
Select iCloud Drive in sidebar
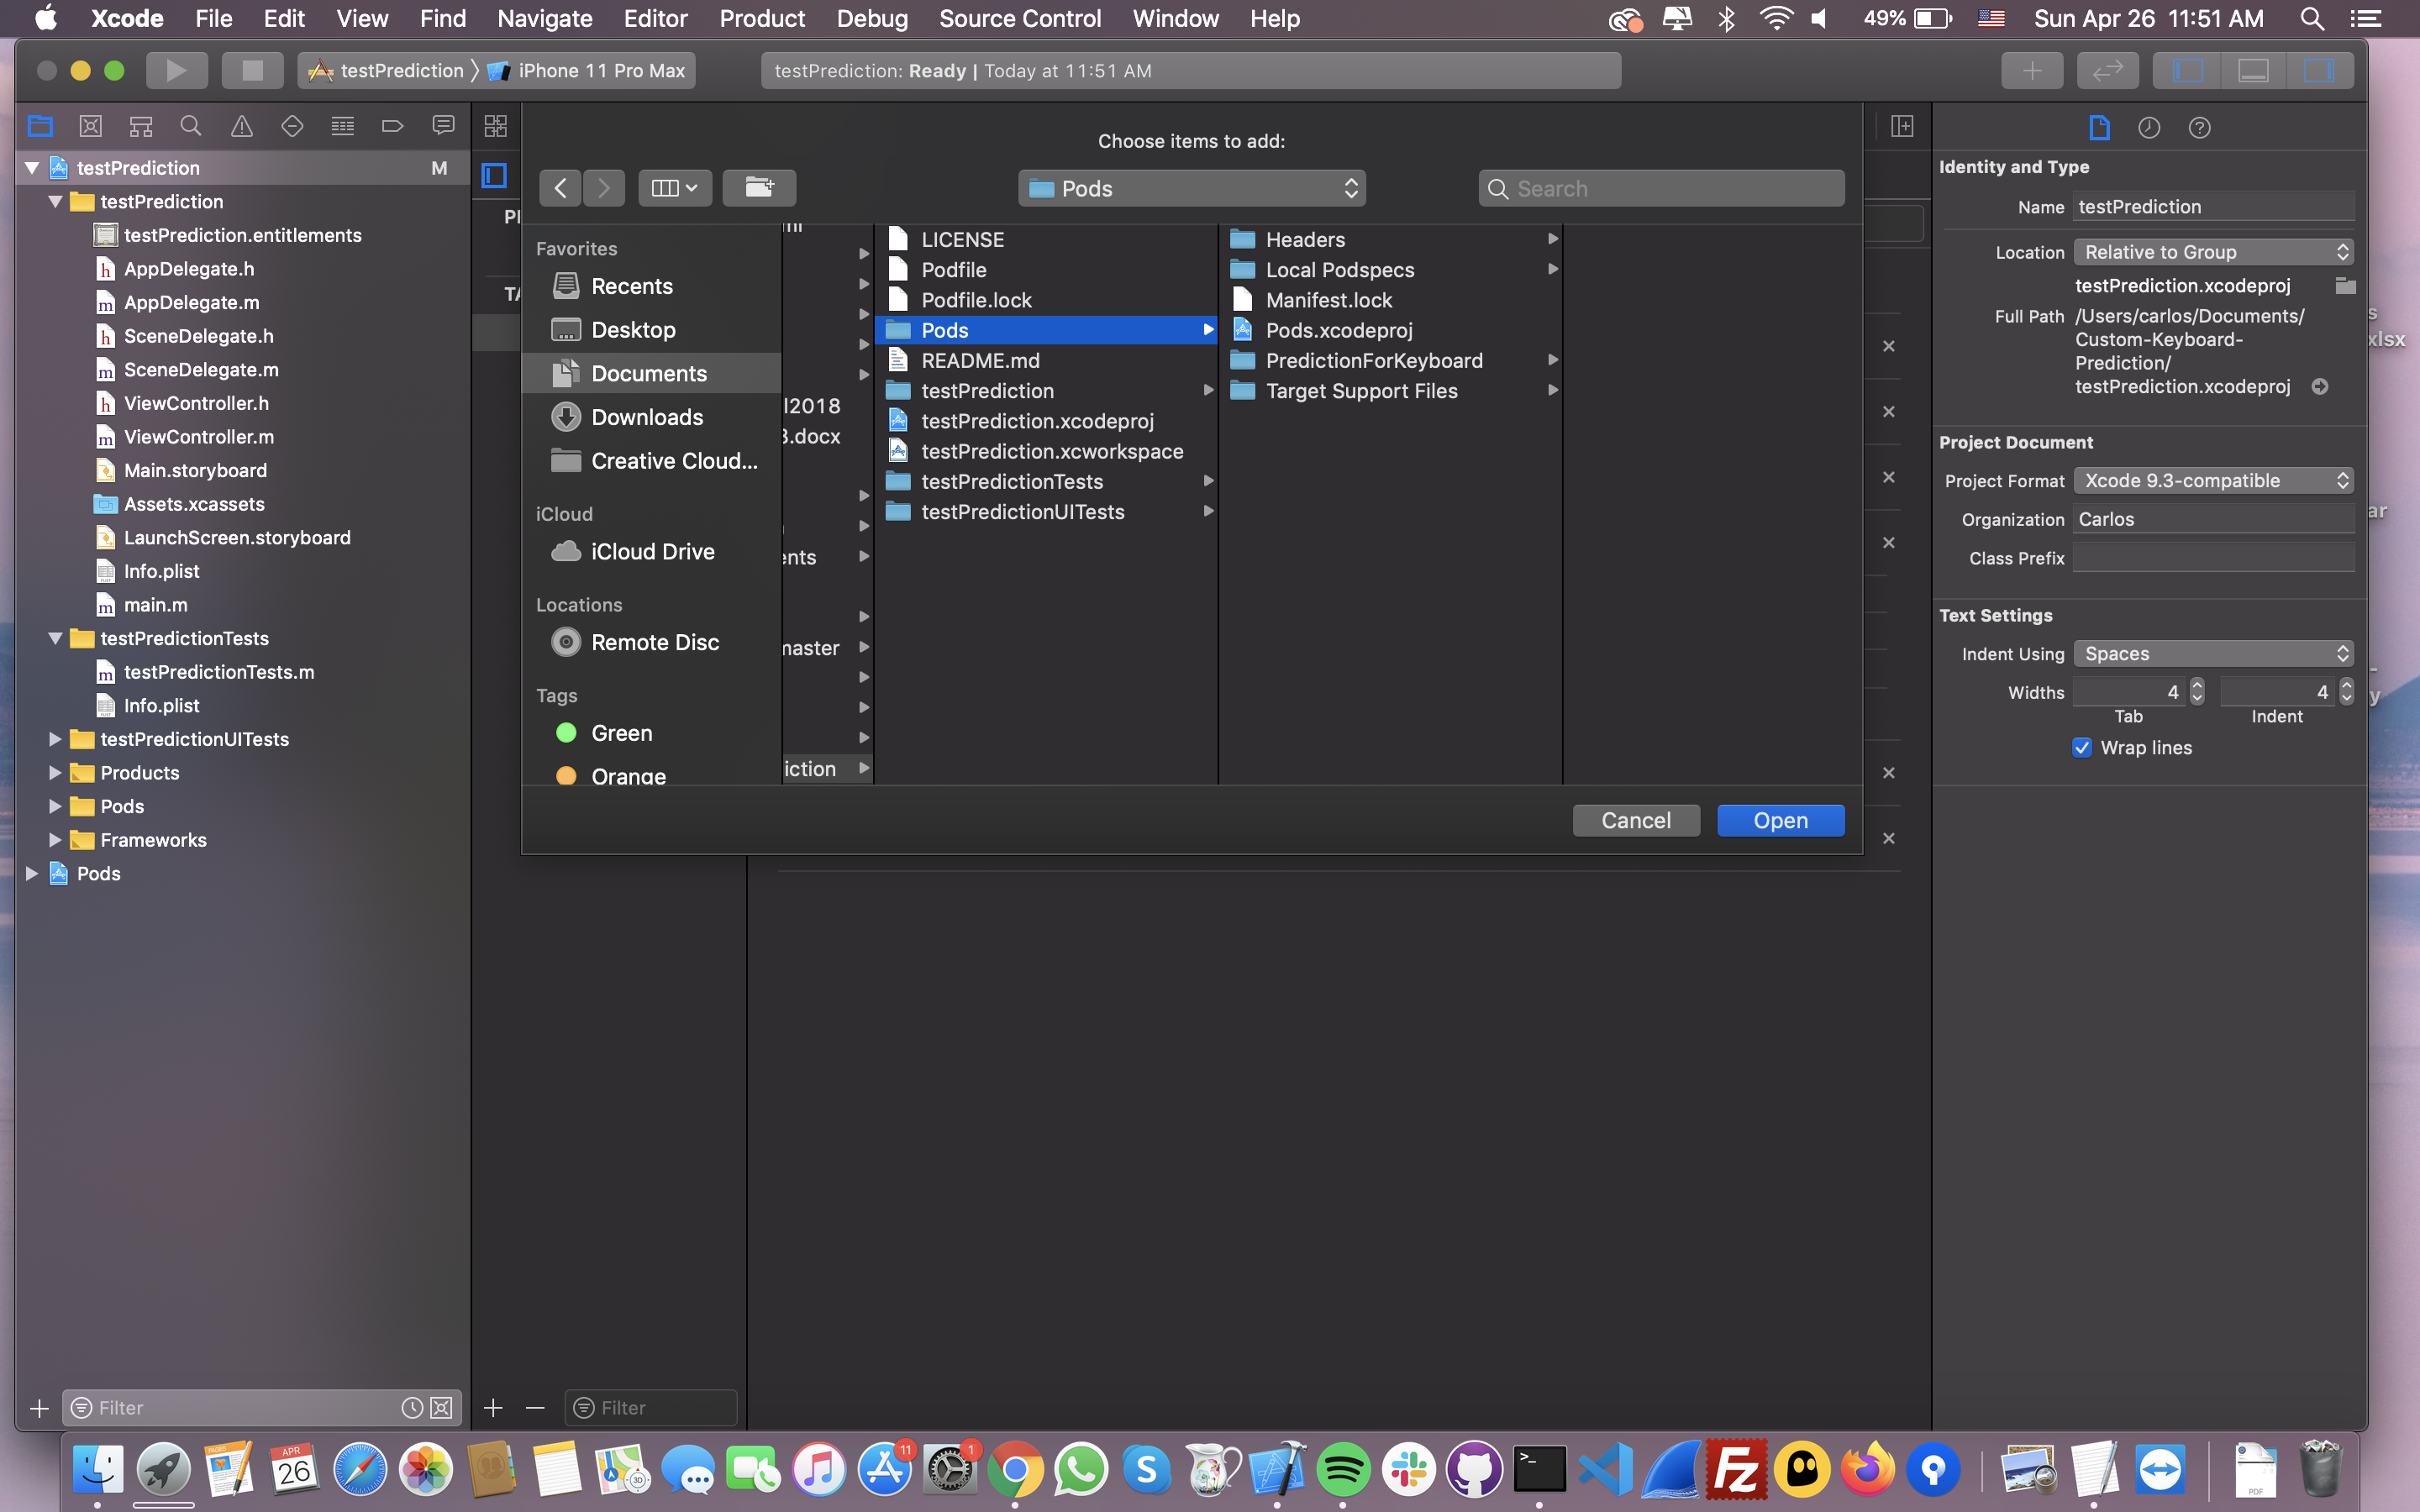tap(651, 552)
